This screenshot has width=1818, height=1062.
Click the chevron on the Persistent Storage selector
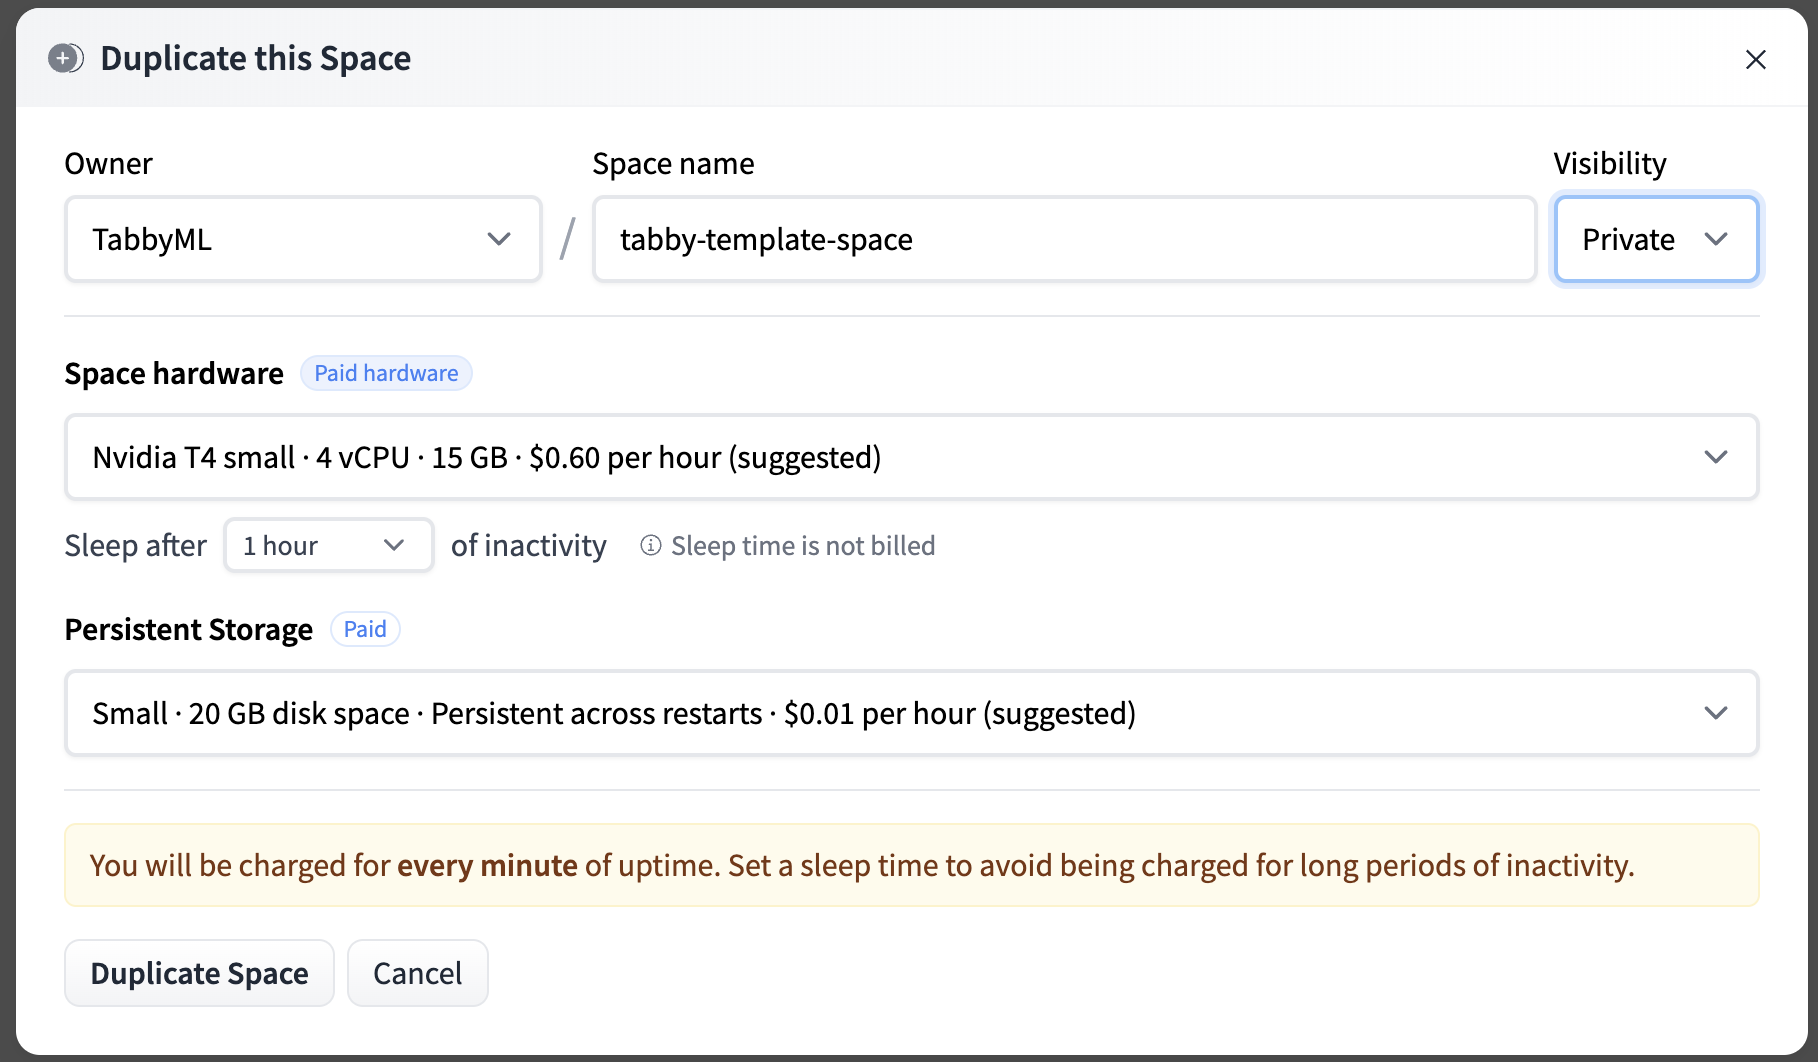(x=1717, y=713)
